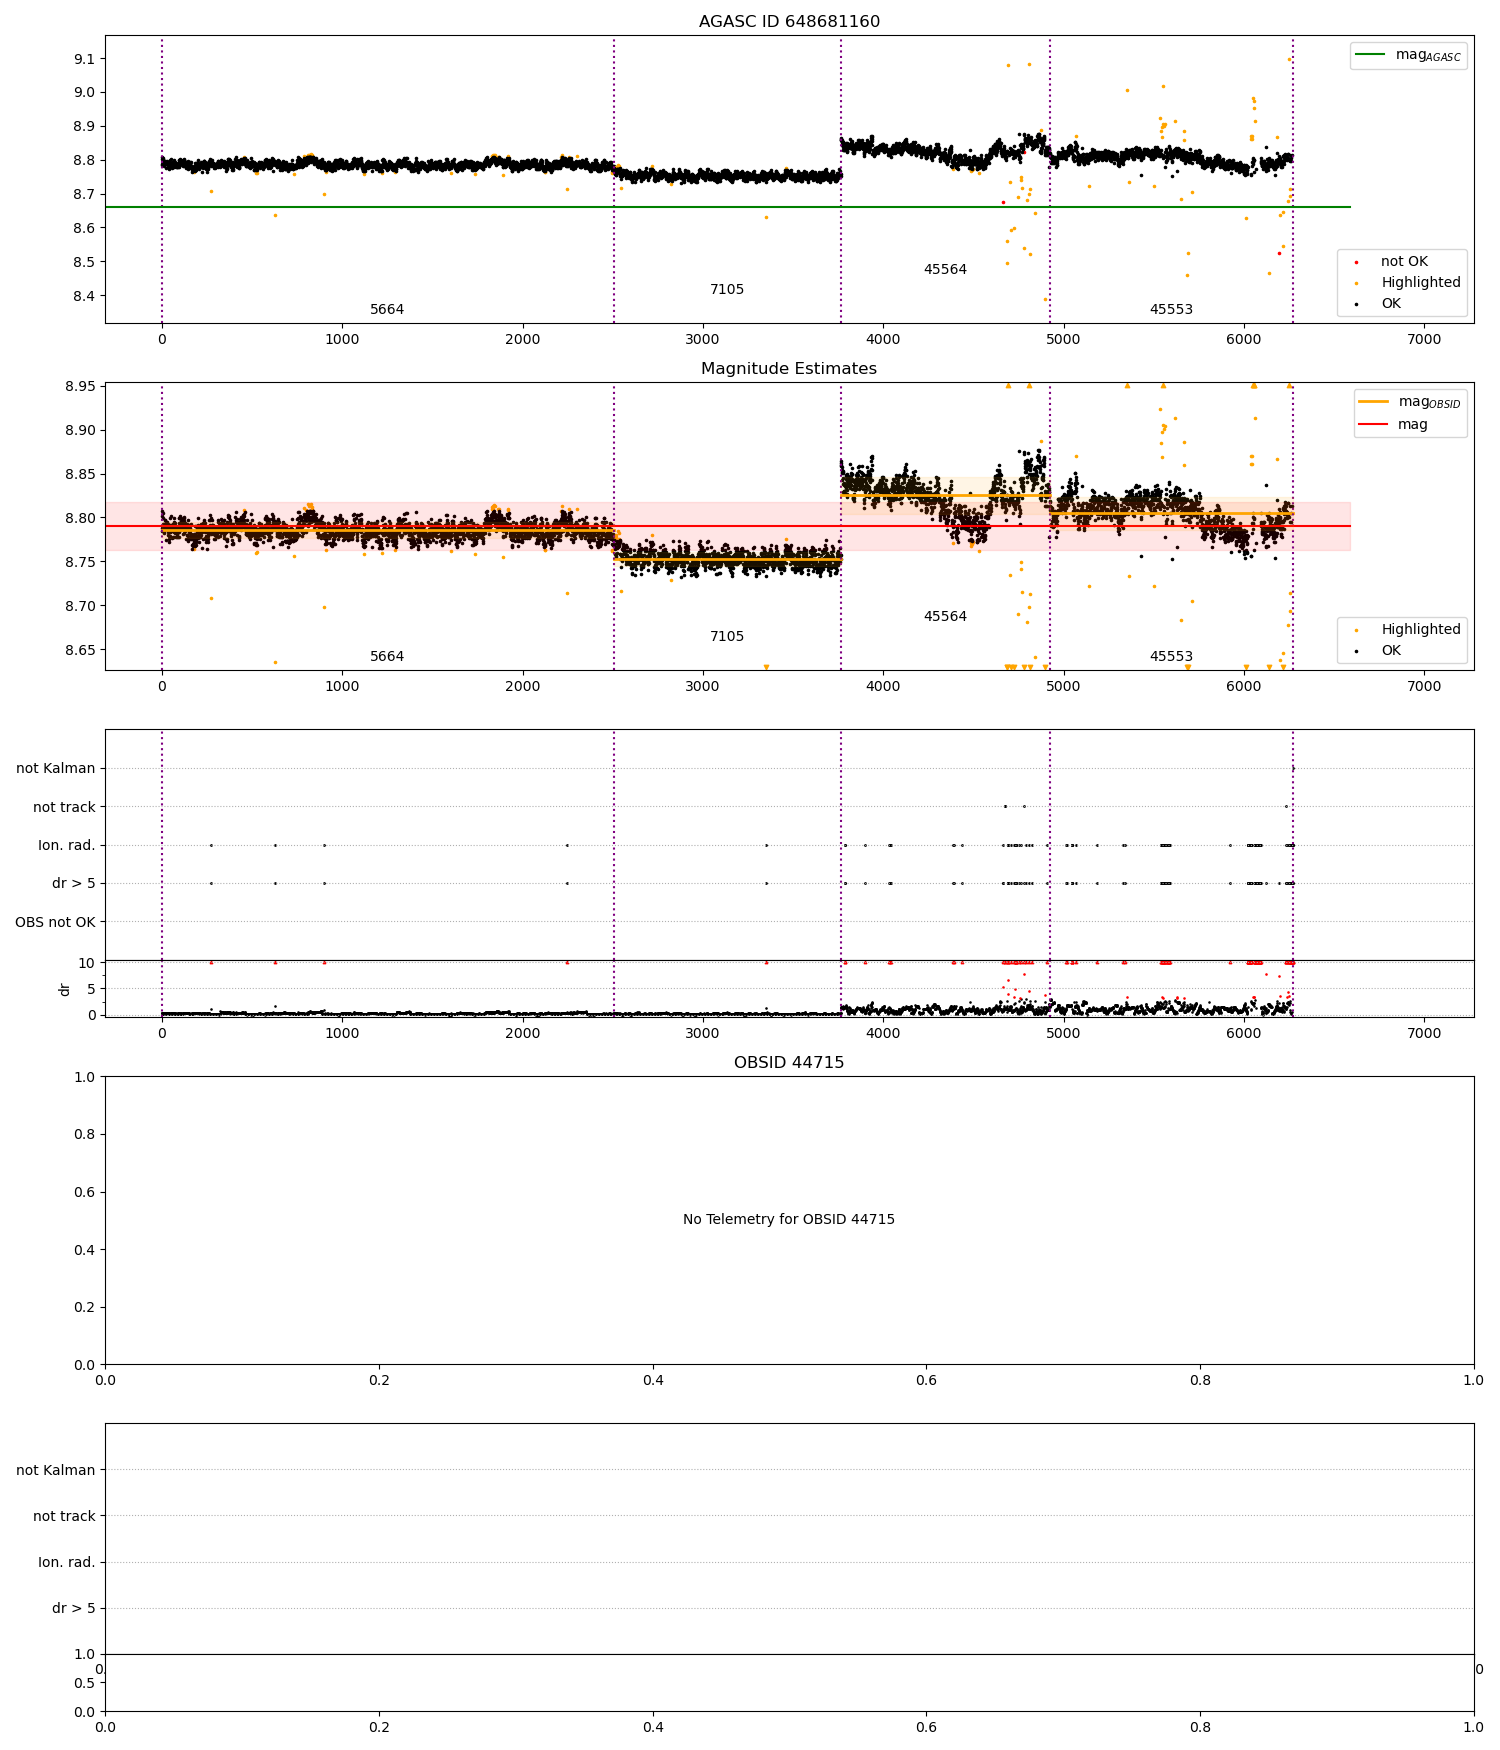Click OBSID label 5664 in Magnitude Estimates plot
The width and height of the screenshot is (1500, 1750).
coord(387,657)
